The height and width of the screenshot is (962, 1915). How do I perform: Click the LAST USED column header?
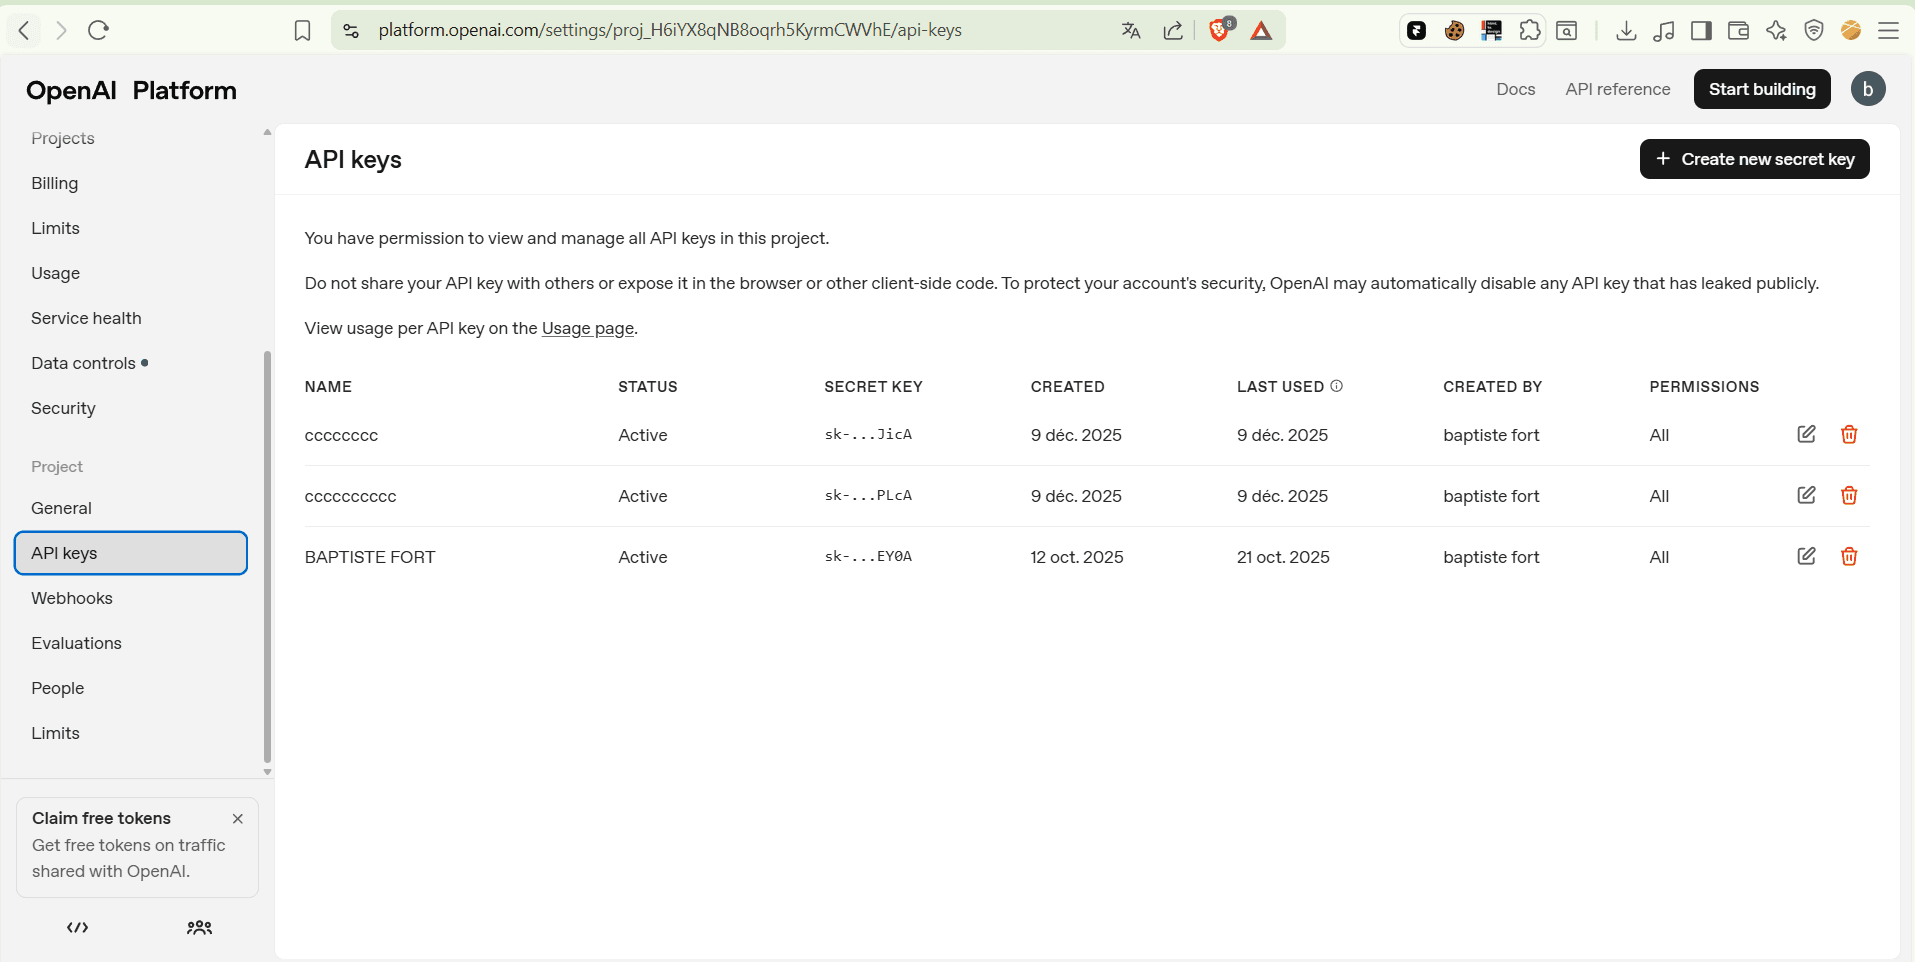coord(1280,386)
